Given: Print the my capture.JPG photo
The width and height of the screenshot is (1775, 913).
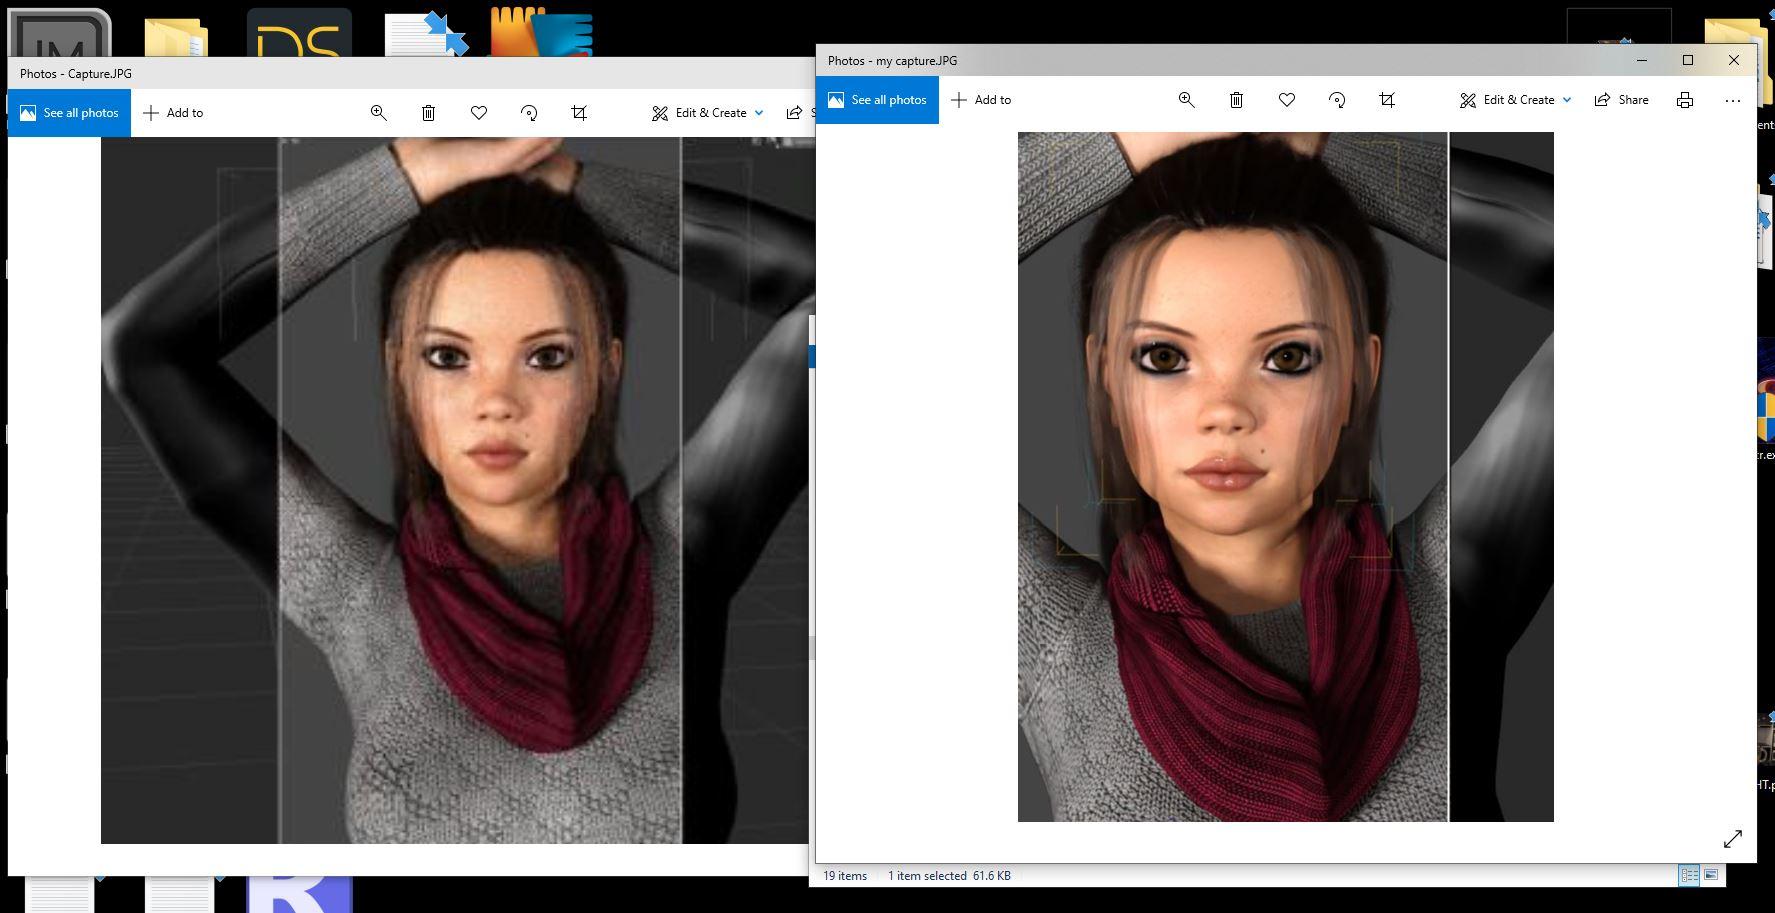Looking at the screenshot, I should pyautogui.click(x=1685, y=100).
